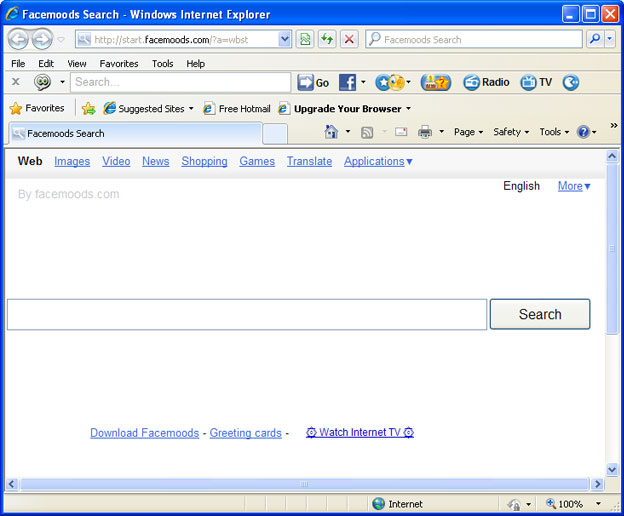Open the Safety command menu

pos(511,132)
